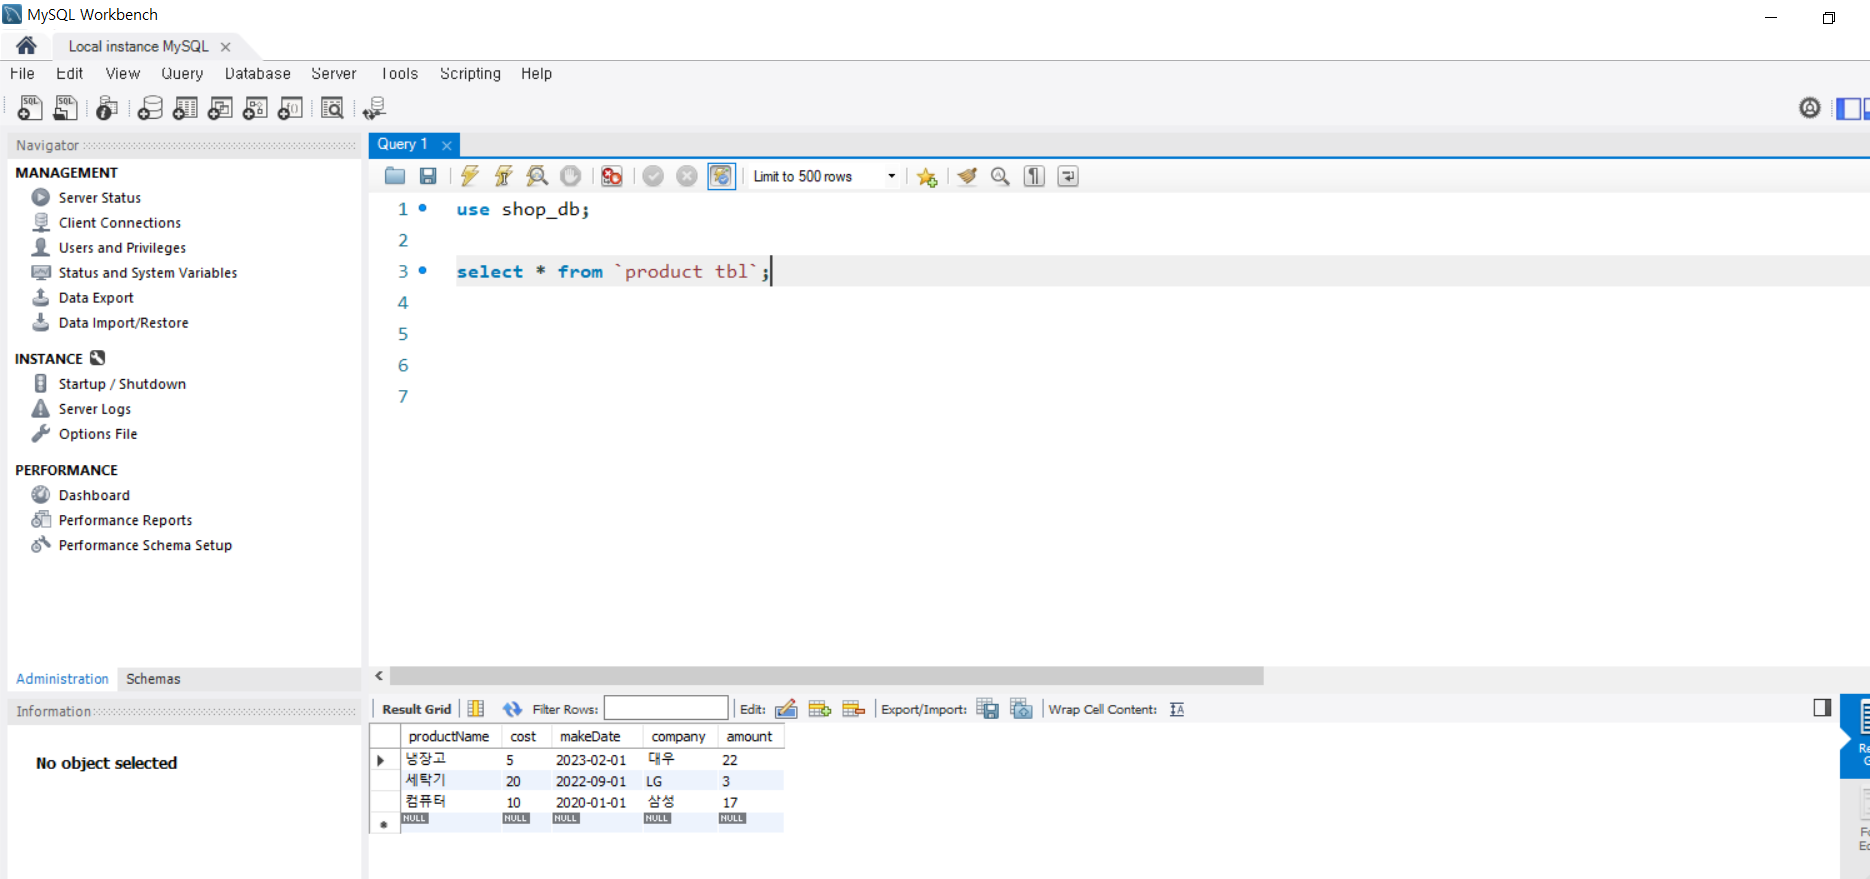Click the account circle icon top right
The image size is (1870, 879).
click(x=1810, y=107)
